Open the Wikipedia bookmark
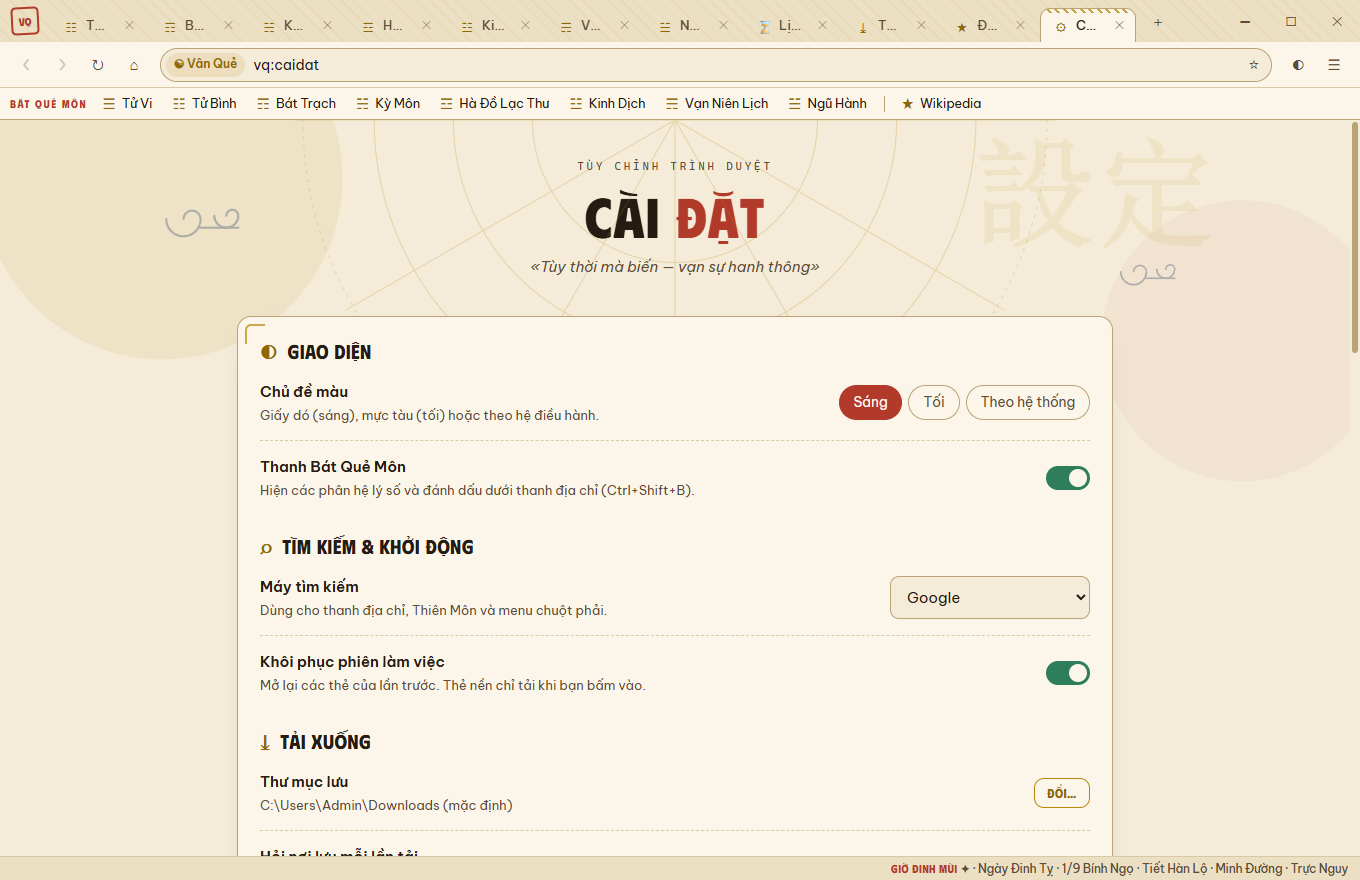This screenshot has width=1360, height=880. click(941, 103)
